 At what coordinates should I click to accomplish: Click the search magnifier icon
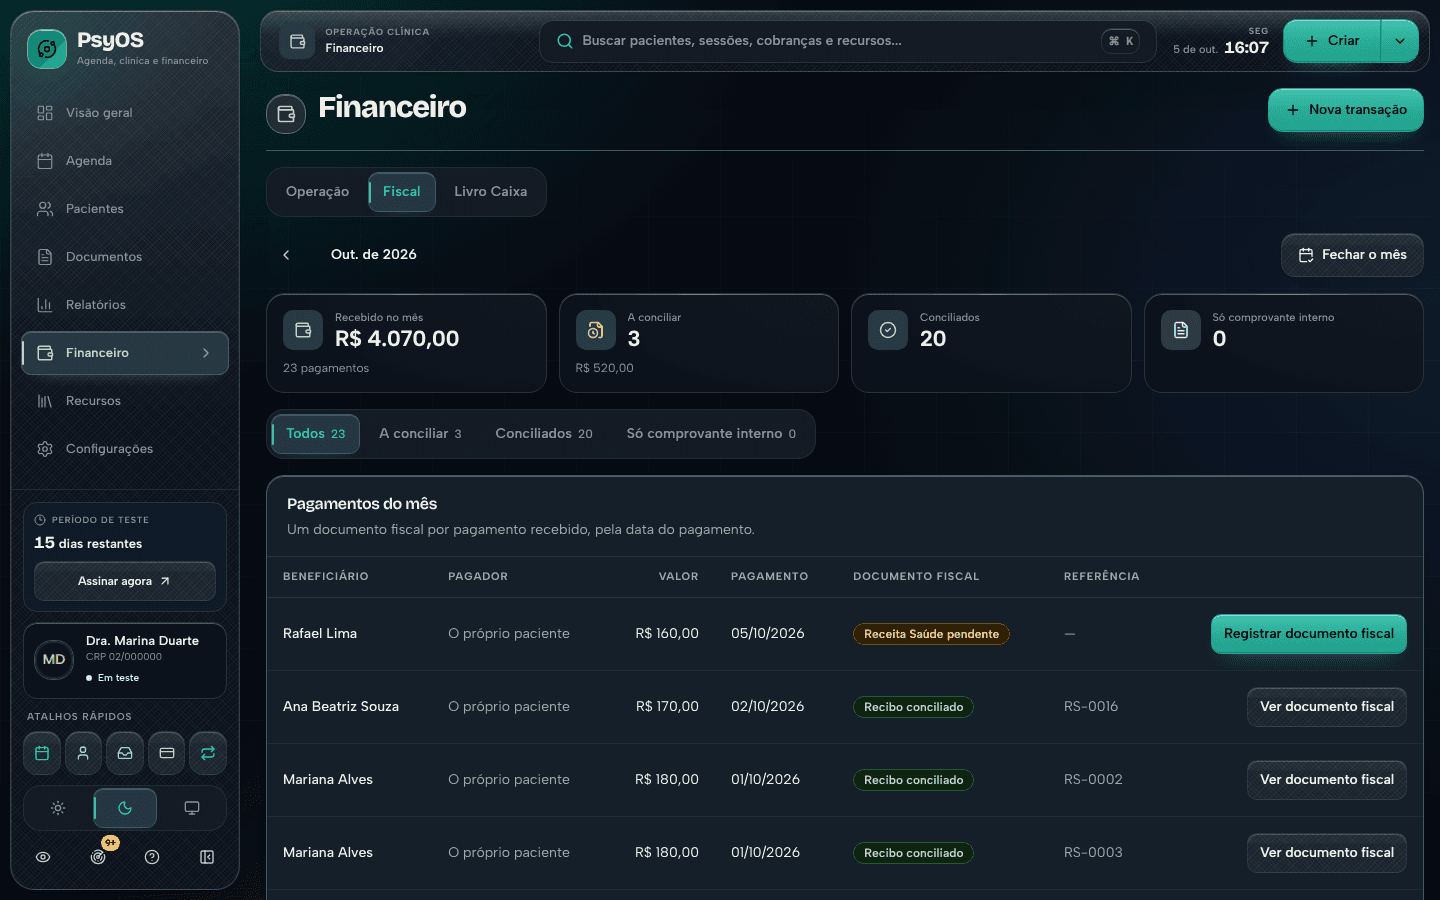click(565, 41)
